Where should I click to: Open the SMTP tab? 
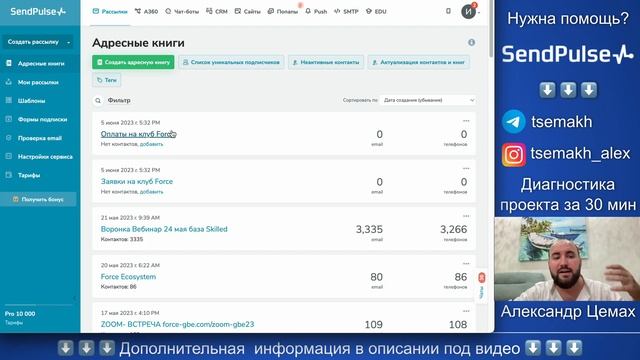[x=346, y=11]
